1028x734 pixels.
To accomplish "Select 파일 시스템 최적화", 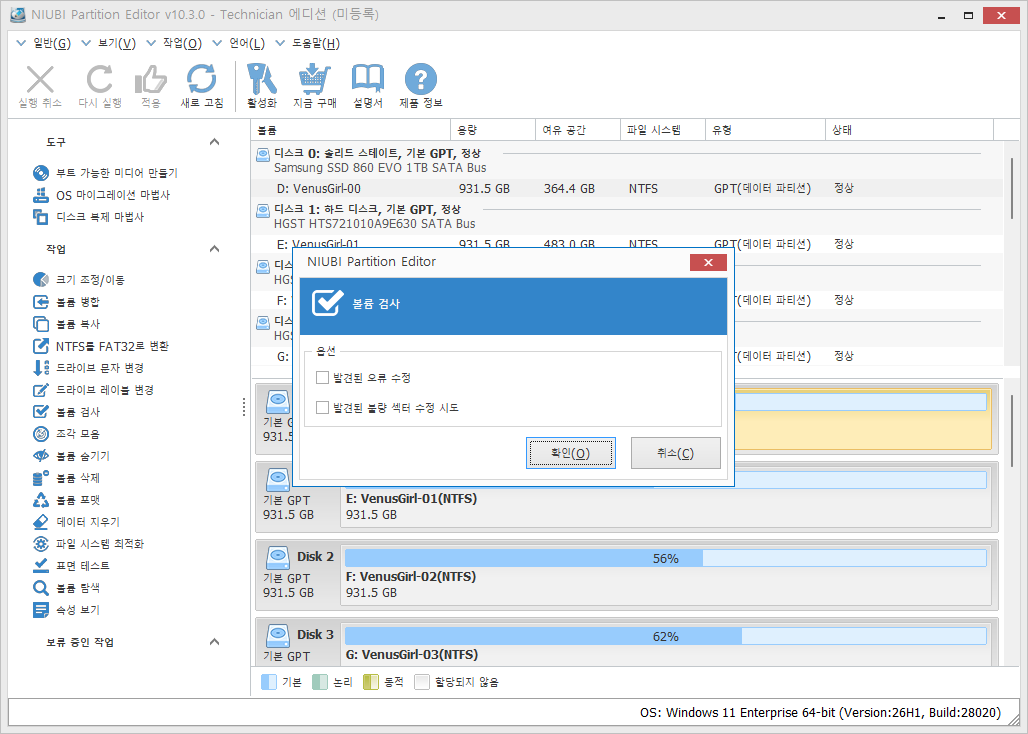I will point(88,544).
